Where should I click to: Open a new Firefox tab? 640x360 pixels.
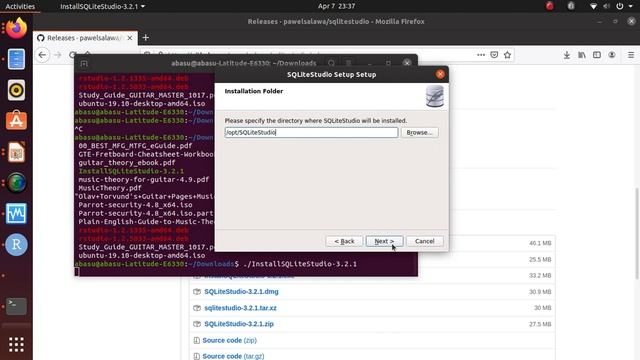pos(146,38)
